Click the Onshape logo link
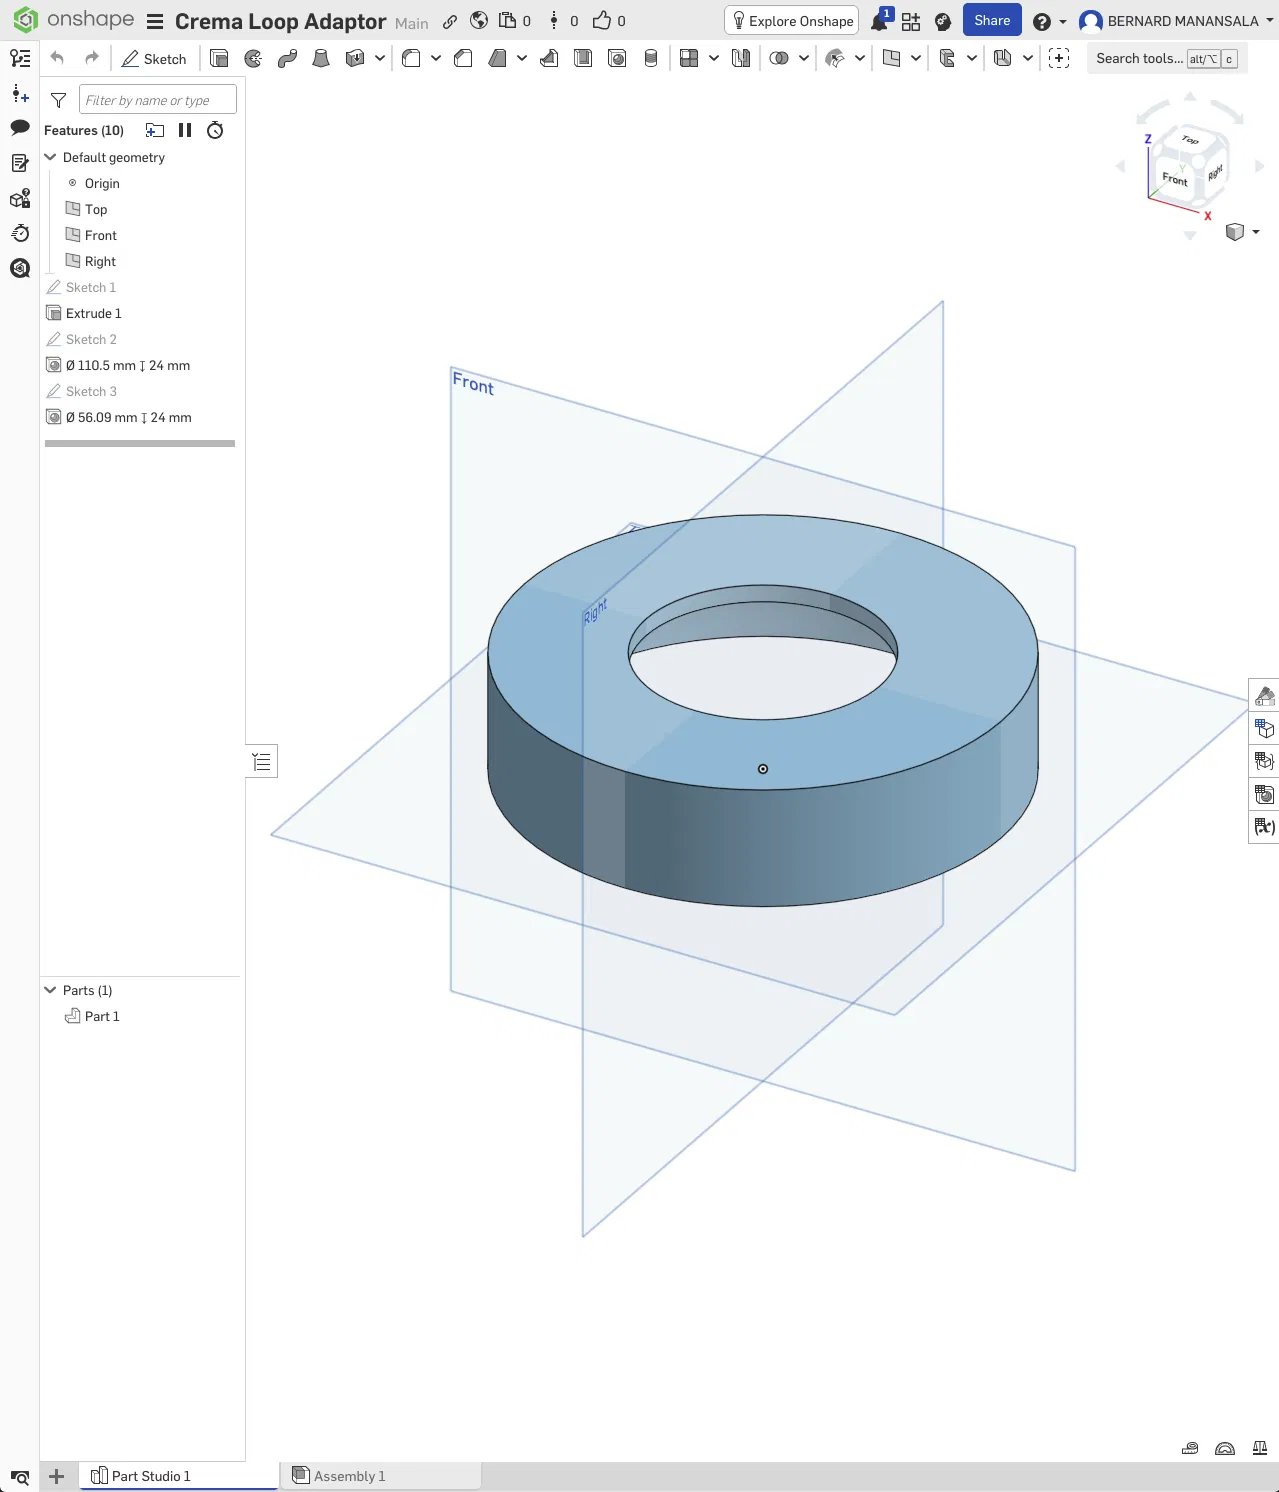The width and height of the screenshot is (1279, 1492). (x=73, y=20)
